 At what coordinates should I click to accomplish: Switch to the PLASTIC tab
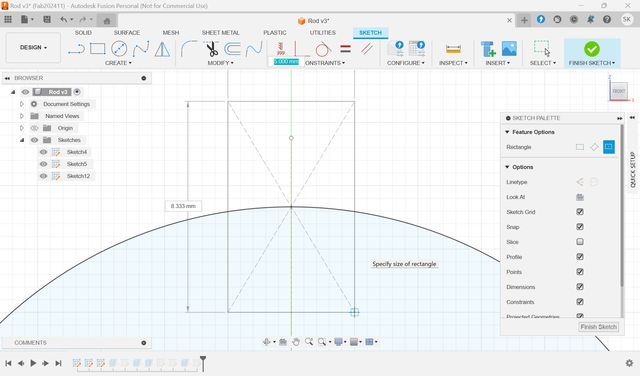275,33
